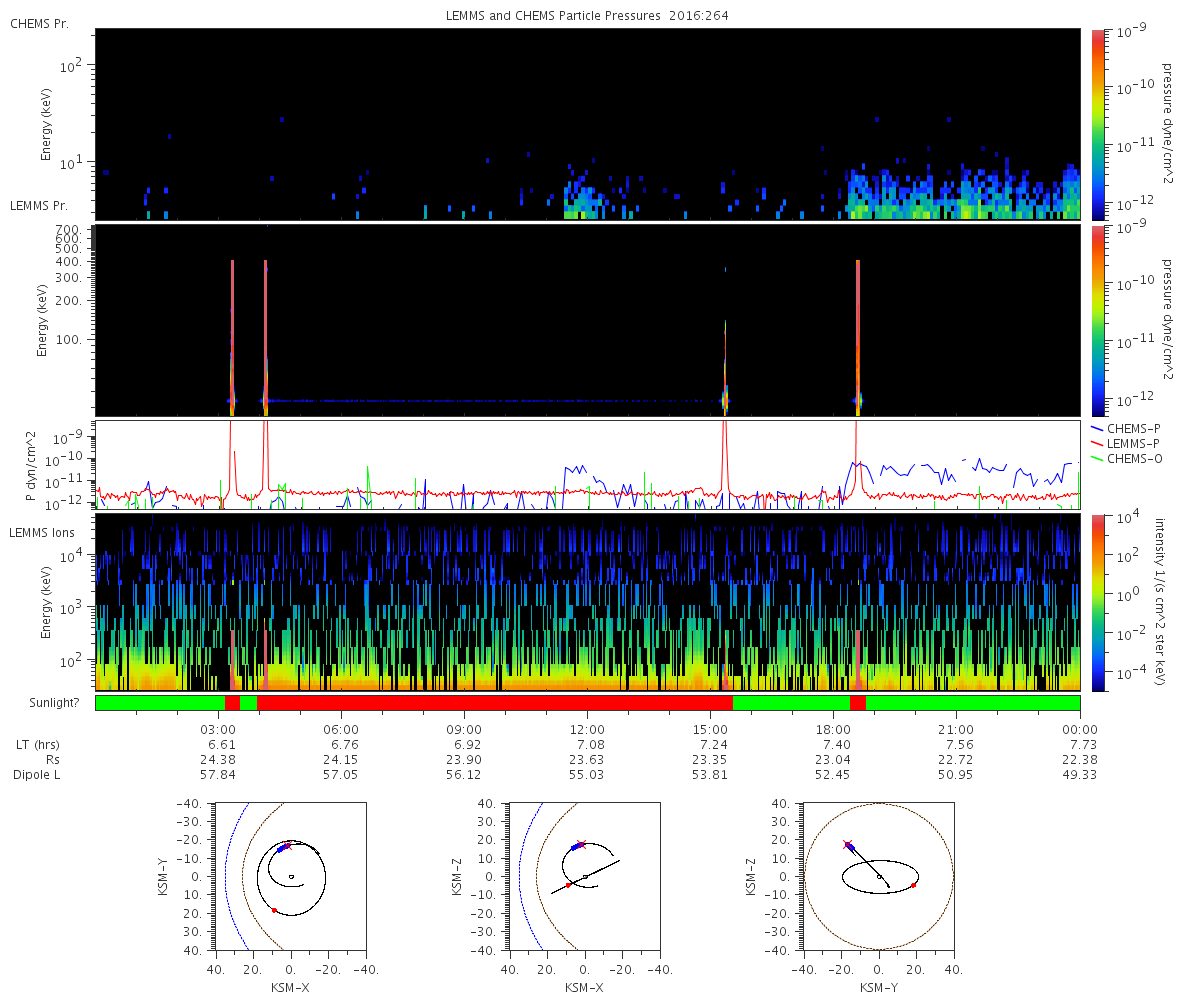This screenshot has width=1200, height=1000.
Task: Click the LEMMS Ions intensity color bar
Action: pyautogui.click(x=1098, y=603)
